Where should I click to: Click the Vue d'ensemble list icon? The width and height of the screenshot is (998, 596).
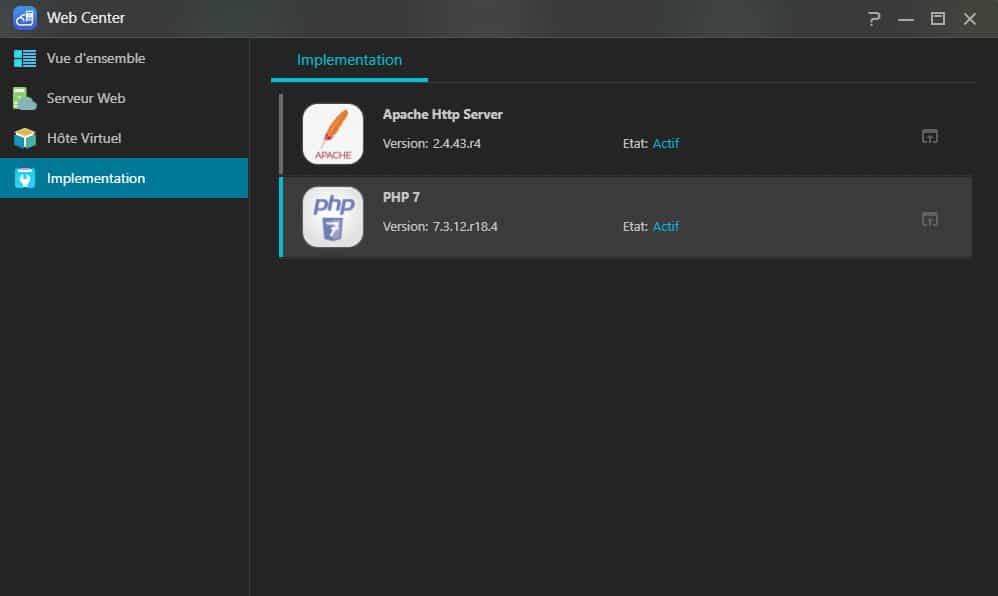pyautogui.click(x=25, y=59)
